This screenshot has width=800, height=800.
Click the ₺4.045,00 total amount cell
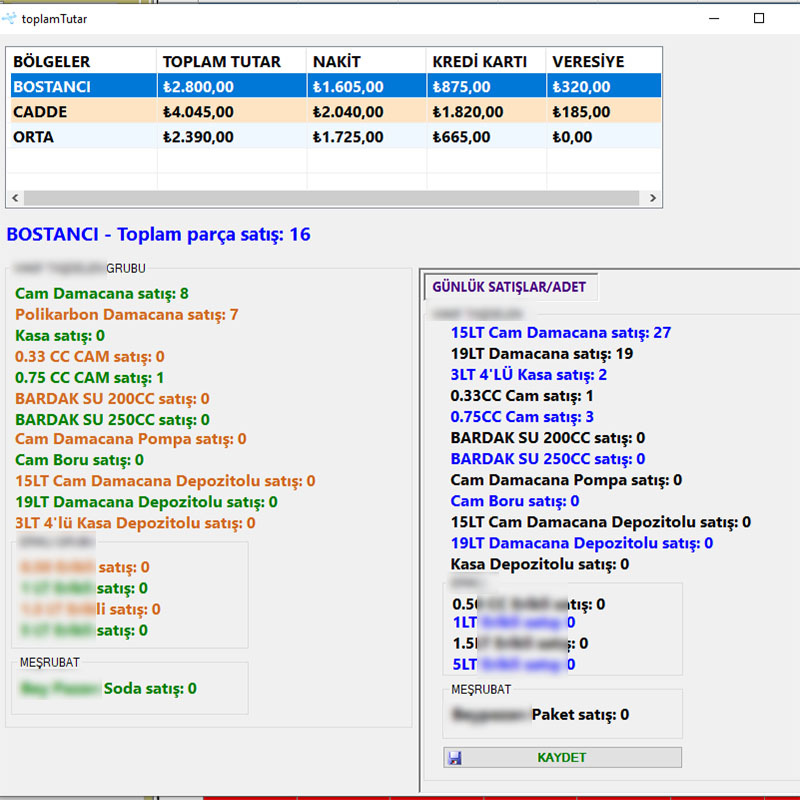pyautogui.click(x=198, y=112)
